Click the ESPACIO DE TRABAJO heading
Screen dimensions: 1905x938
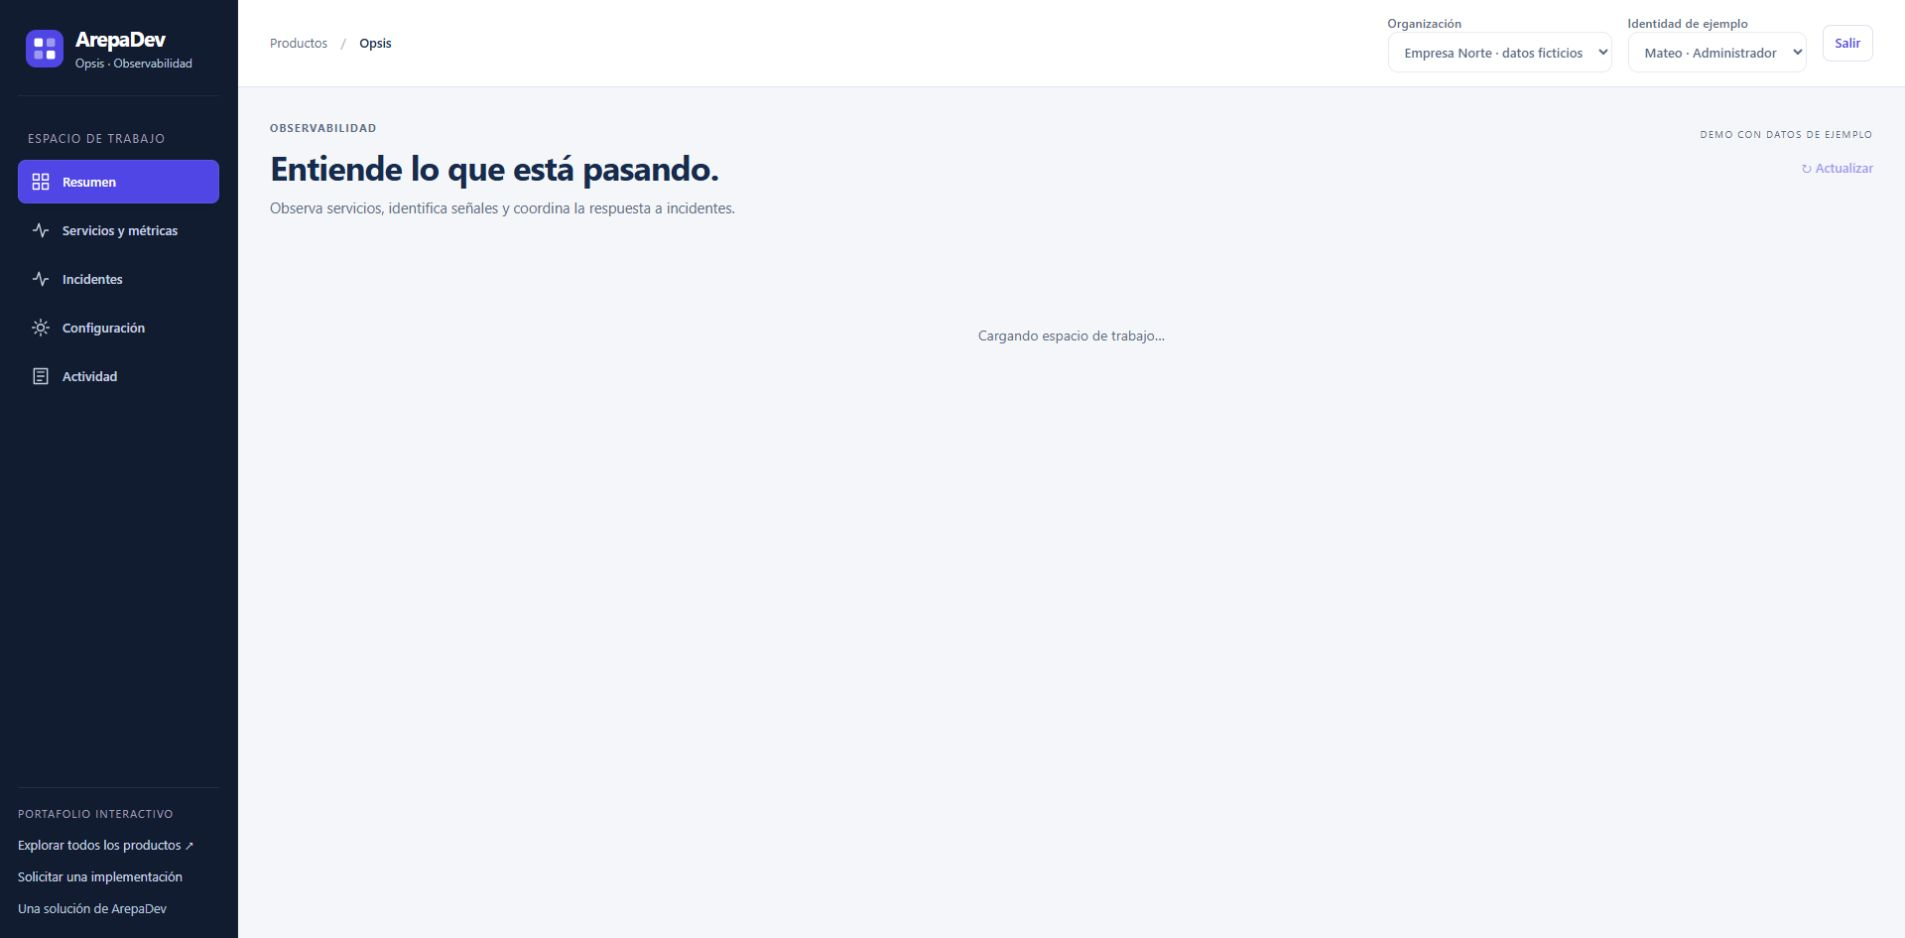click(96, 138)
